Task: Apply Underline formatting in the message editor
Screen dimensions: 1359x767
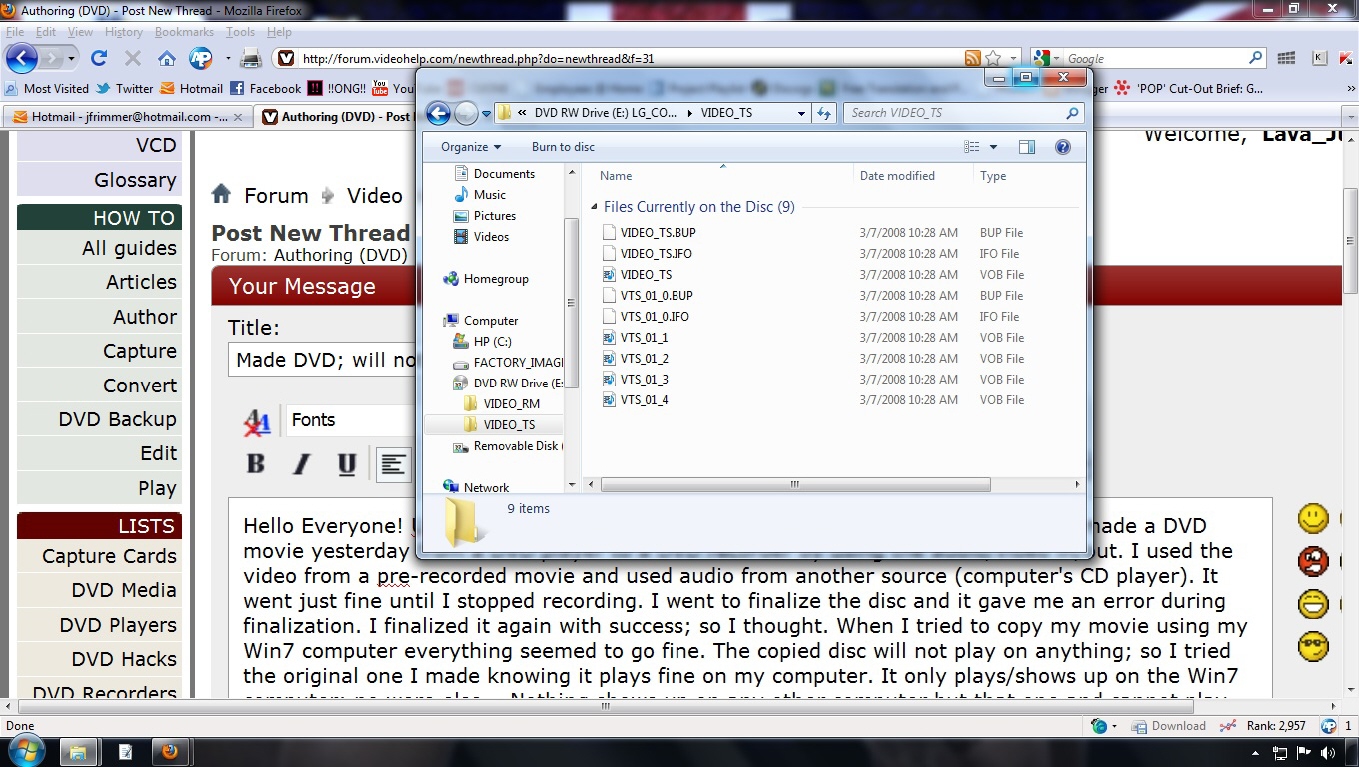Action: tap(347, 464)
